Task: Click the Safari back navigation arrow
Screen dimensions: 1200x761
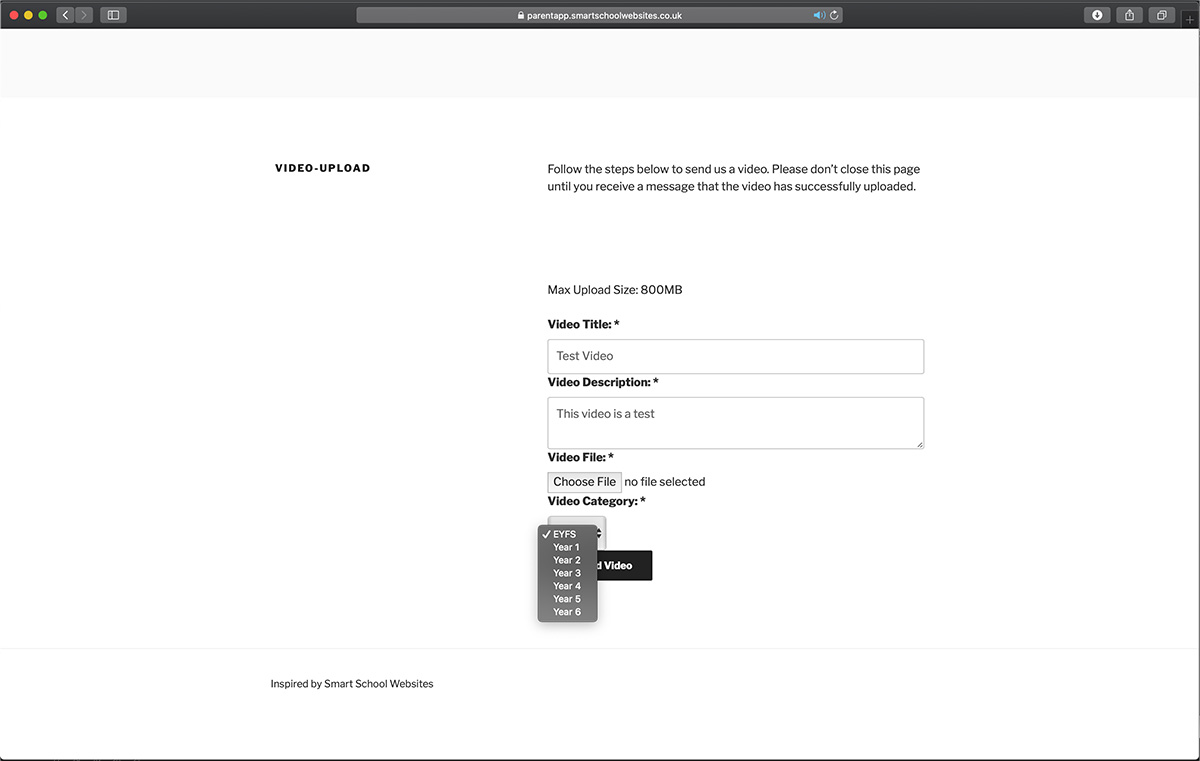Action: [x=65, y=15]
